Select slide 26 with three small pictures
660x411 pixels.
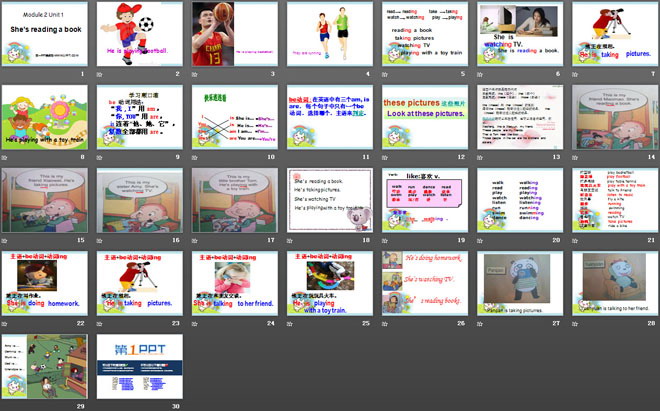pyautogui.click(x=425, y=283)
